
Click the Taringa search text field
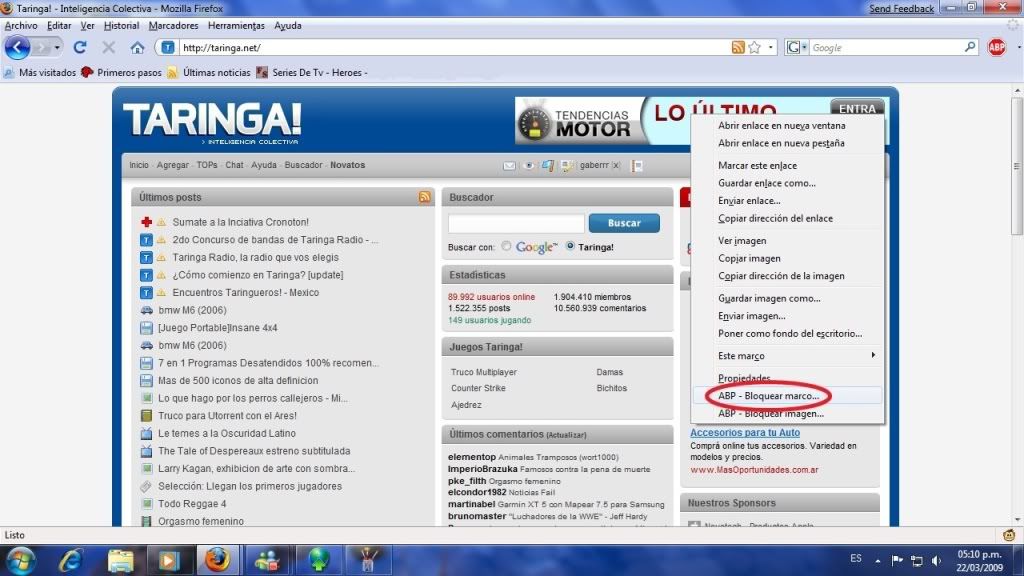click(516, 223)
